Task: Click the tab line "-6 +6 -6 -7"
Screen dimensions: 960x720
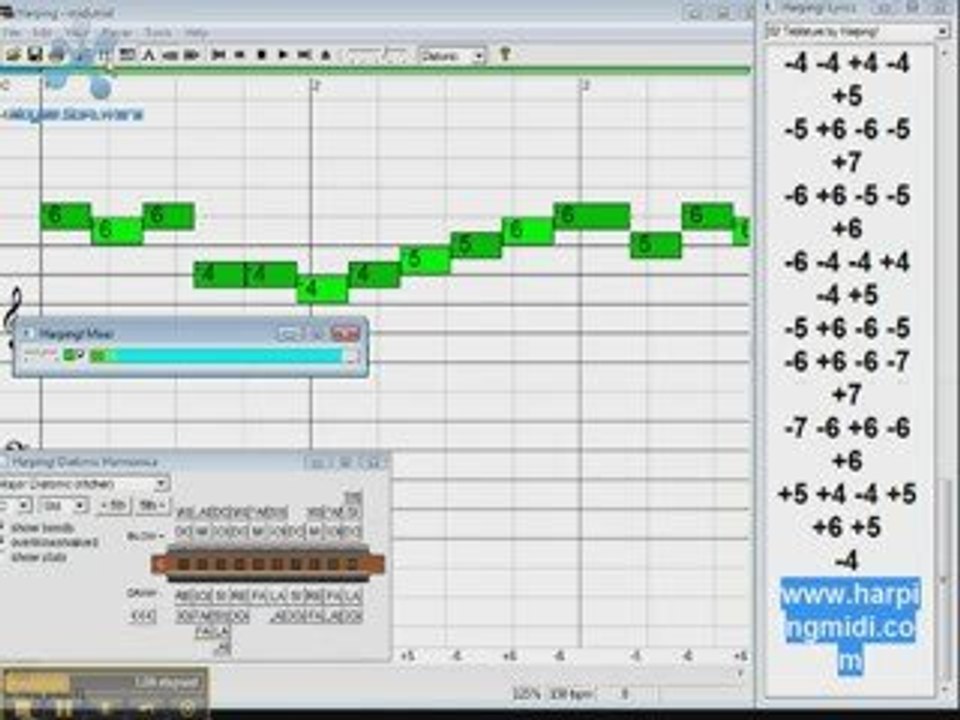Action: click(847, 361)
